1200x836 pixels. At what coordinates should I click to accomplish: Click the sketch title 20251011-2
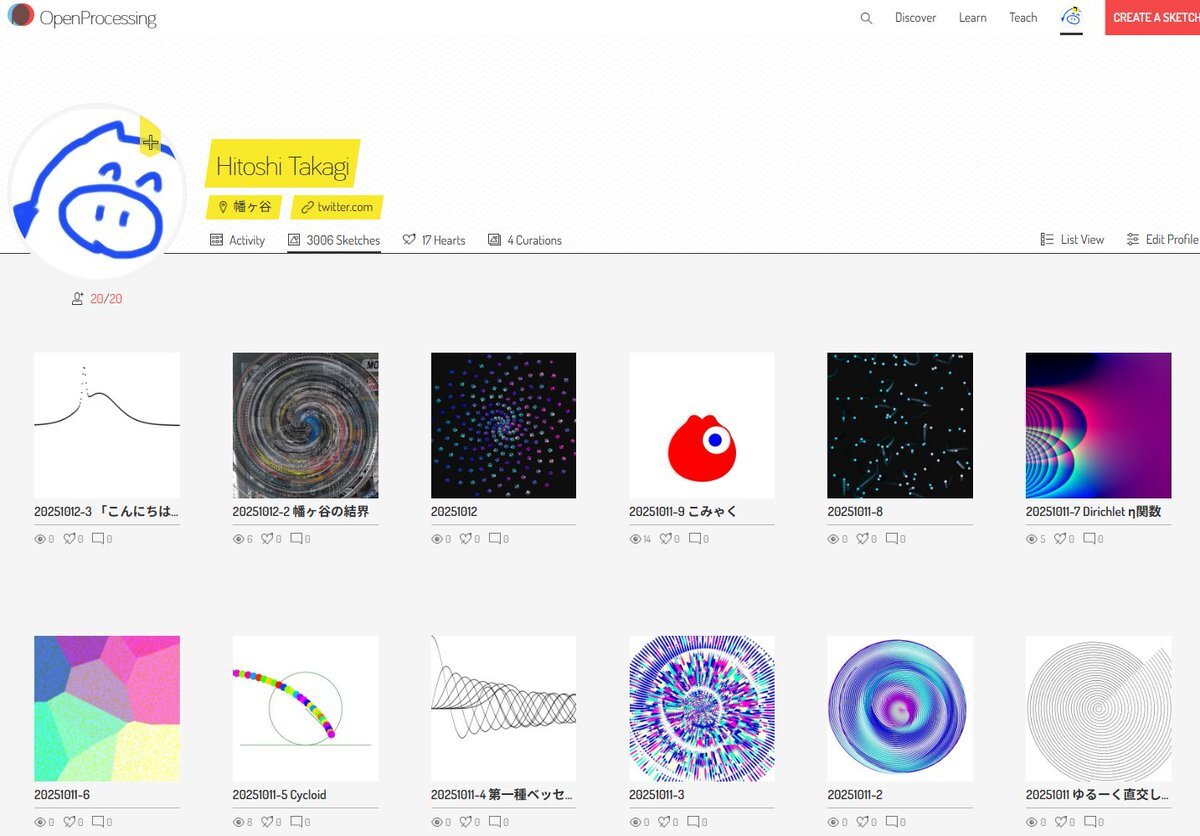click(855, 795)
